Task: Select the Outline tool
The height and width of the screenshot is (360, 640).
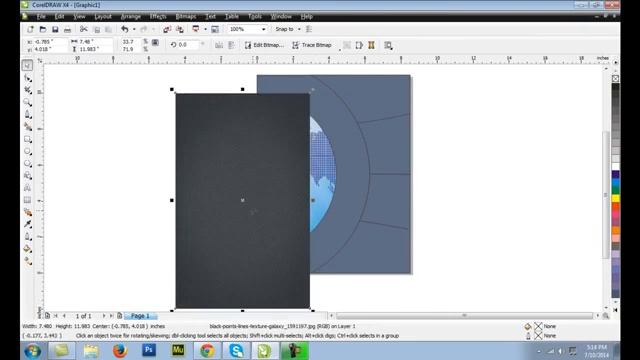Action: (x=27, y=236)
